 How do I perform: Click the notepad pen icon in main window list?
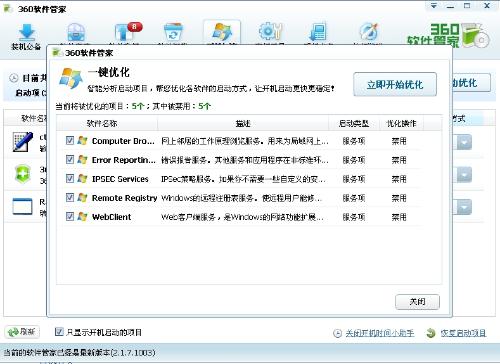pos(23,141)
